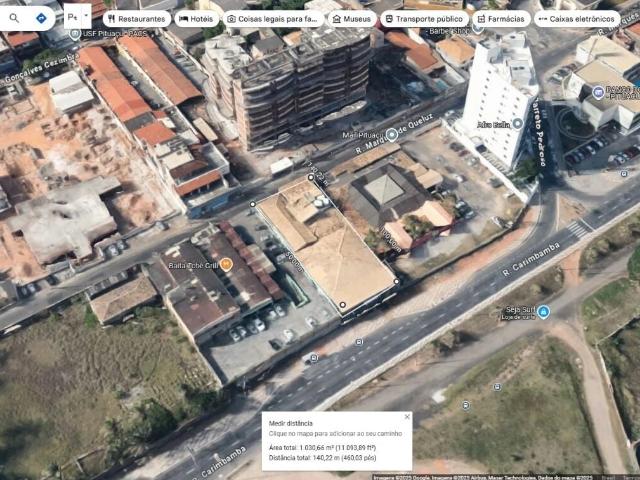The height and width of the screenshot is (480, 640).
Task: Open directions with the blue diamond icon
Action: pos(41,18)
